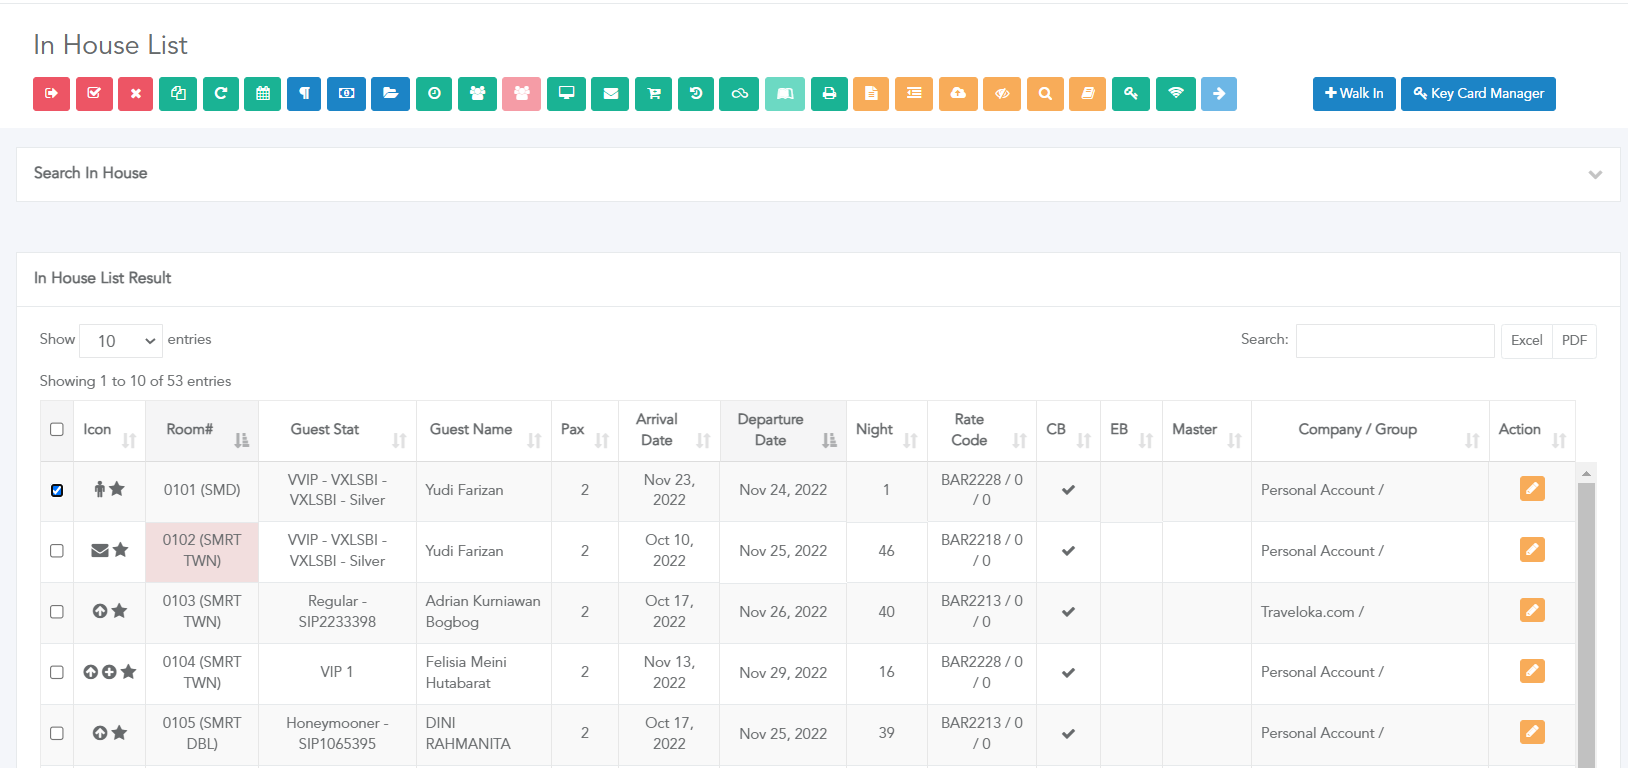Click the green history clock-arrow icon
This screenshot has height=768, width=1628.
pos(696,94)
